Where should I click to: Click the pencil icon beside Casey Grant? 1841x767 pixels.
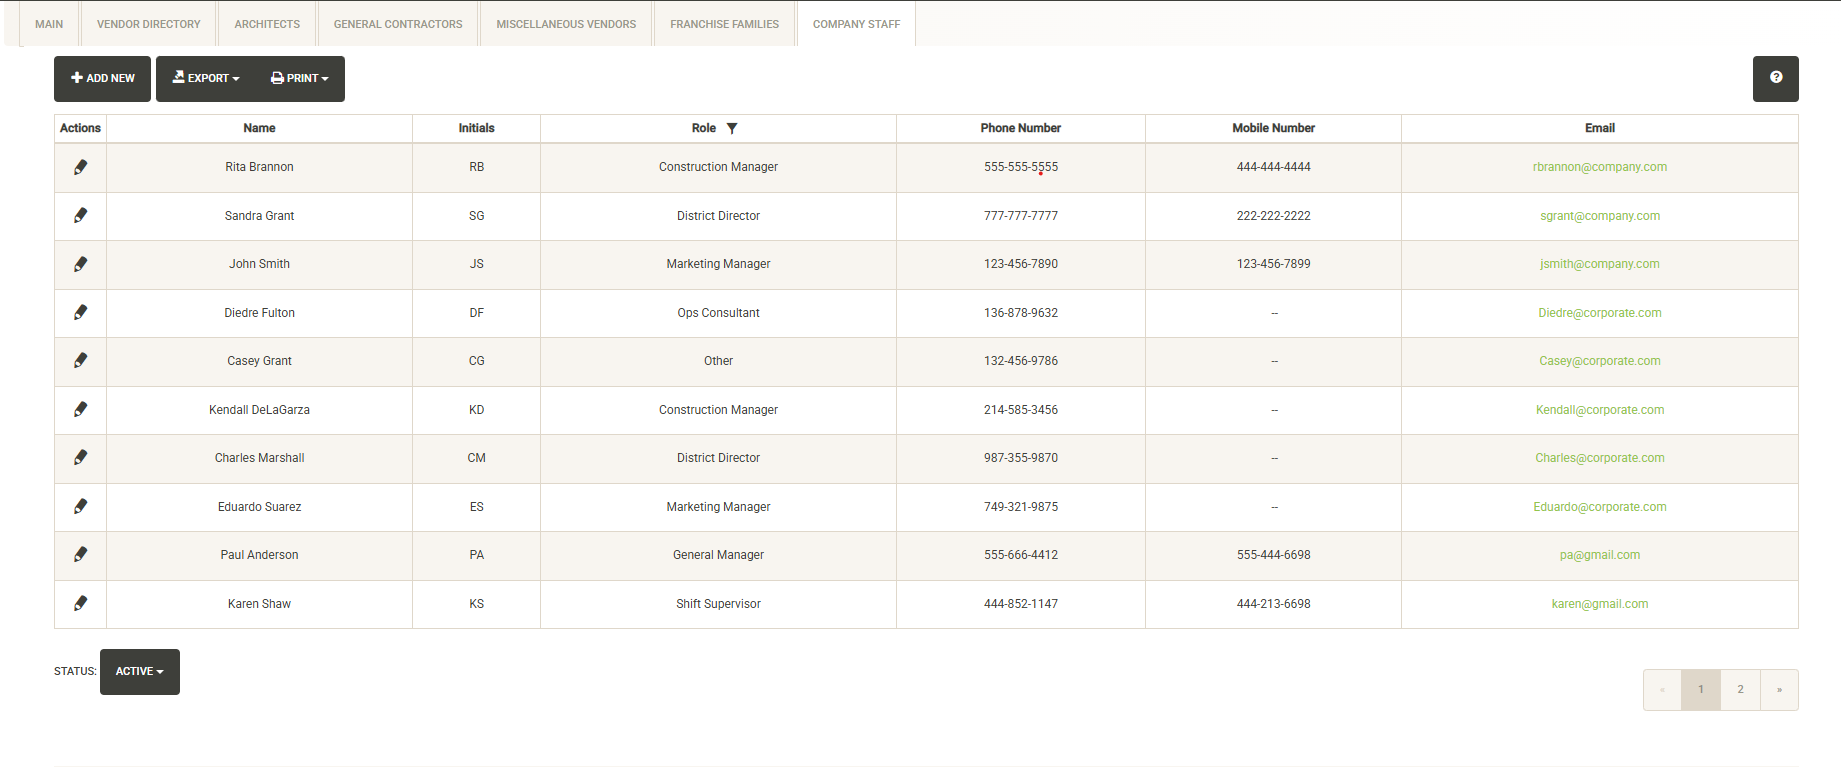click(x=80, y=361)
